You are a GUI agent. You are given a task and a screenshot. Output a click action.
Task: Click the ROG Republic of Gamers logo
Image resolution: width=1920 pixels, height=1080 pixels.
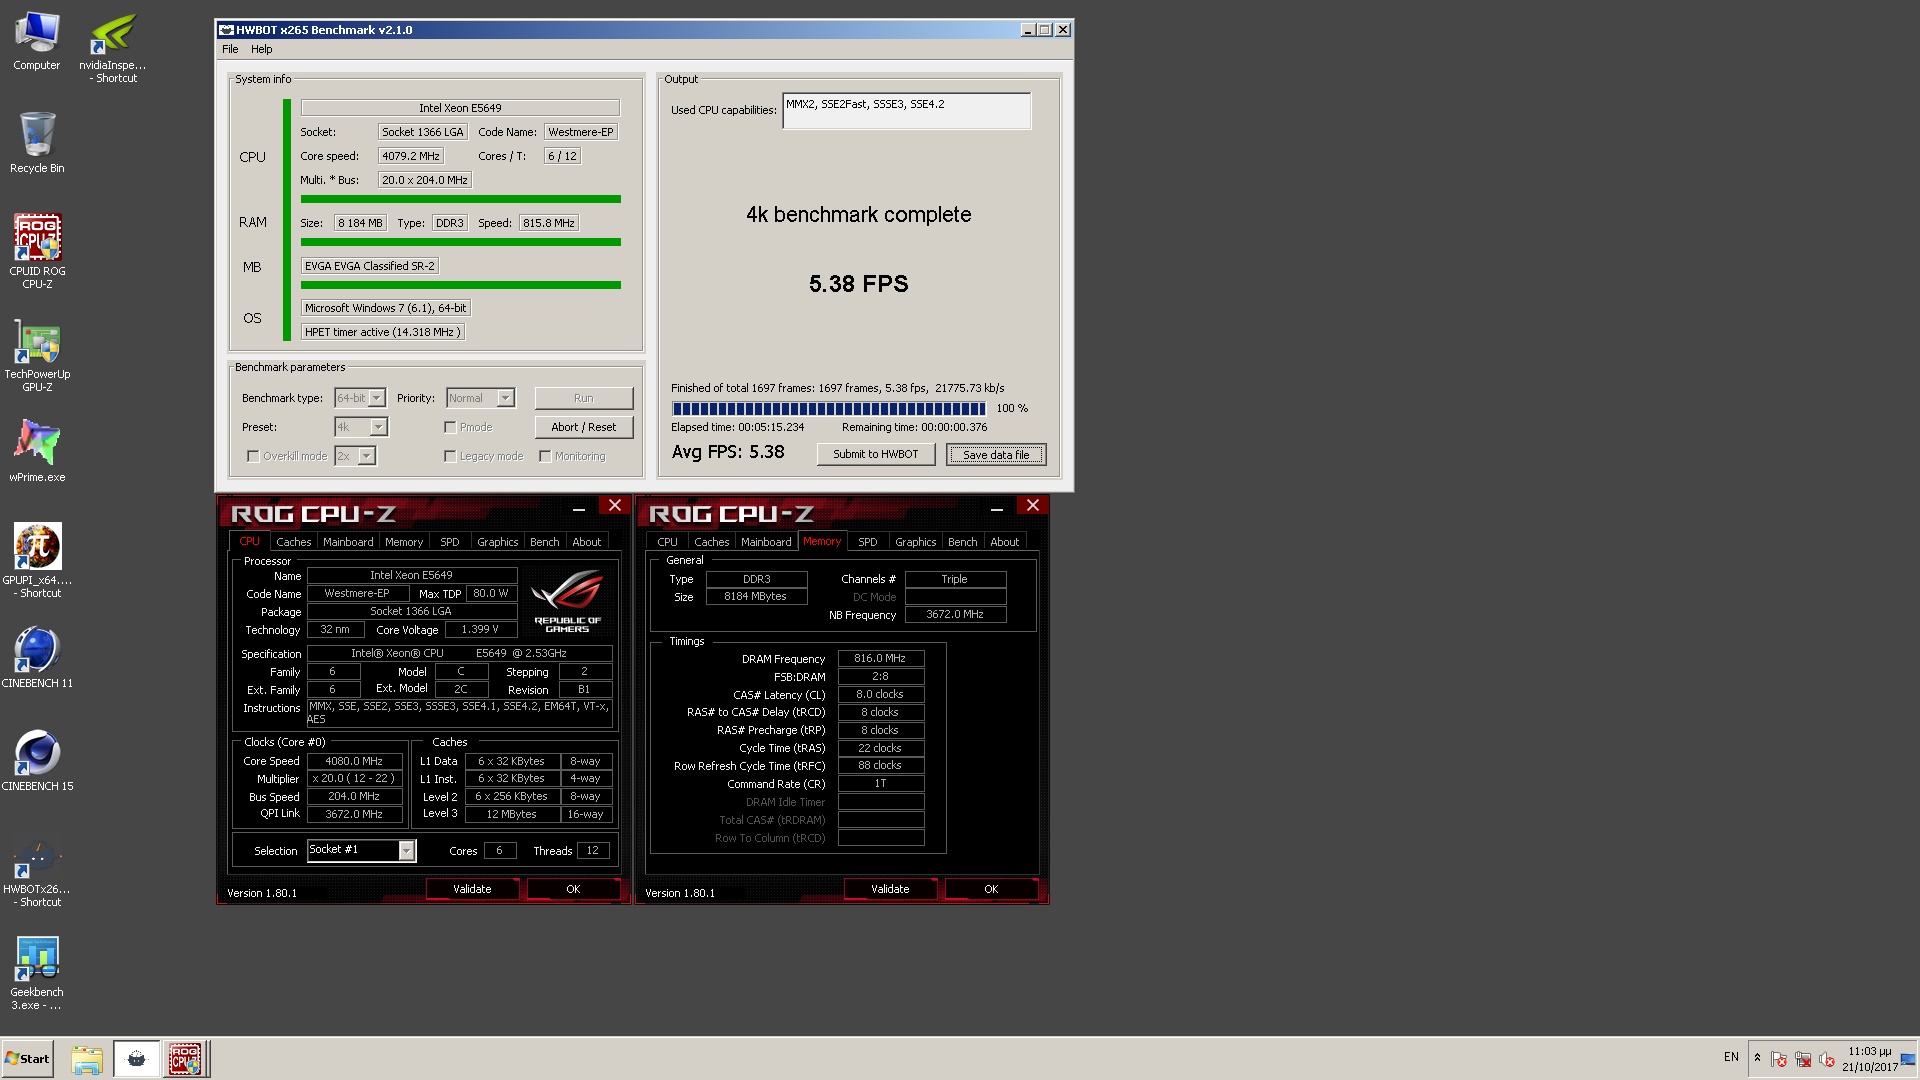[x=567, y=600]
